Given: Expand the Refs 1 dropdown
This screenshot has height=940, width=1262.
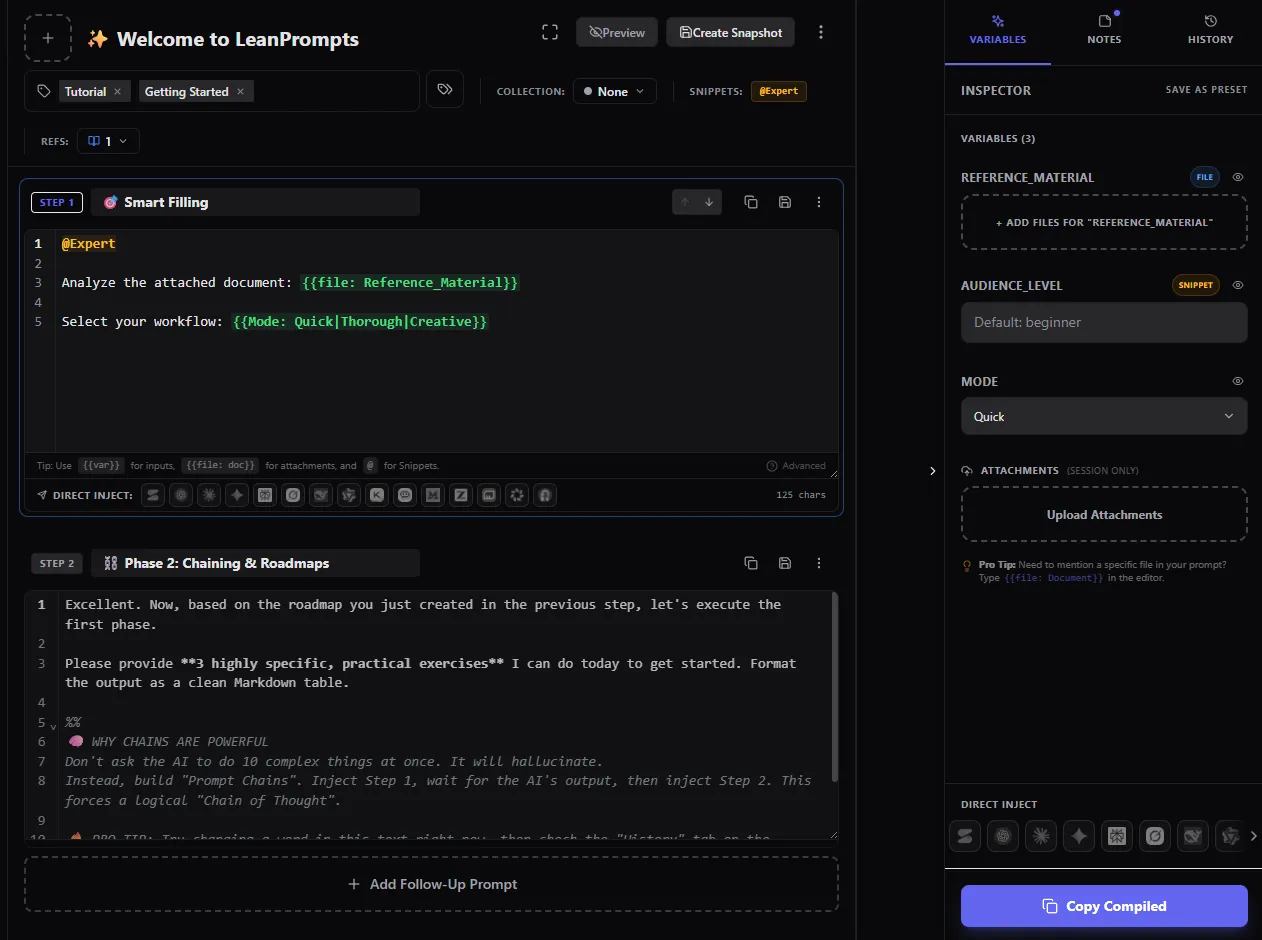Looking at the screenshot, I should click(x=108, y=141).
